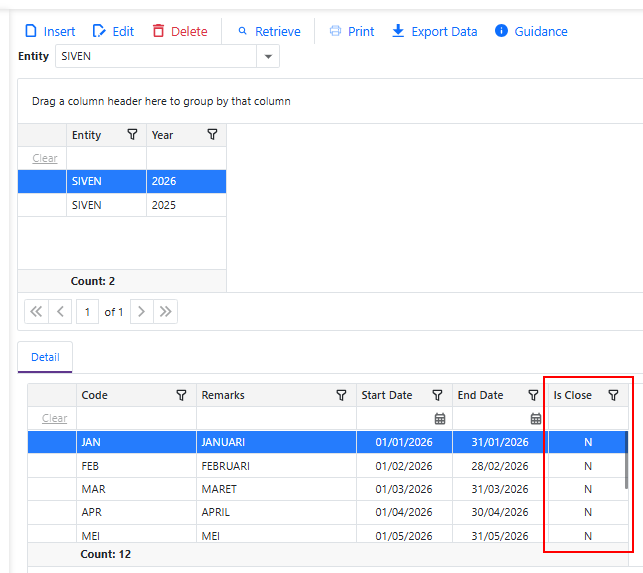Open filter icon on Is Close column
Viewport: 643px width, 573px height.
pyautogui.click(x=613, y=395)
